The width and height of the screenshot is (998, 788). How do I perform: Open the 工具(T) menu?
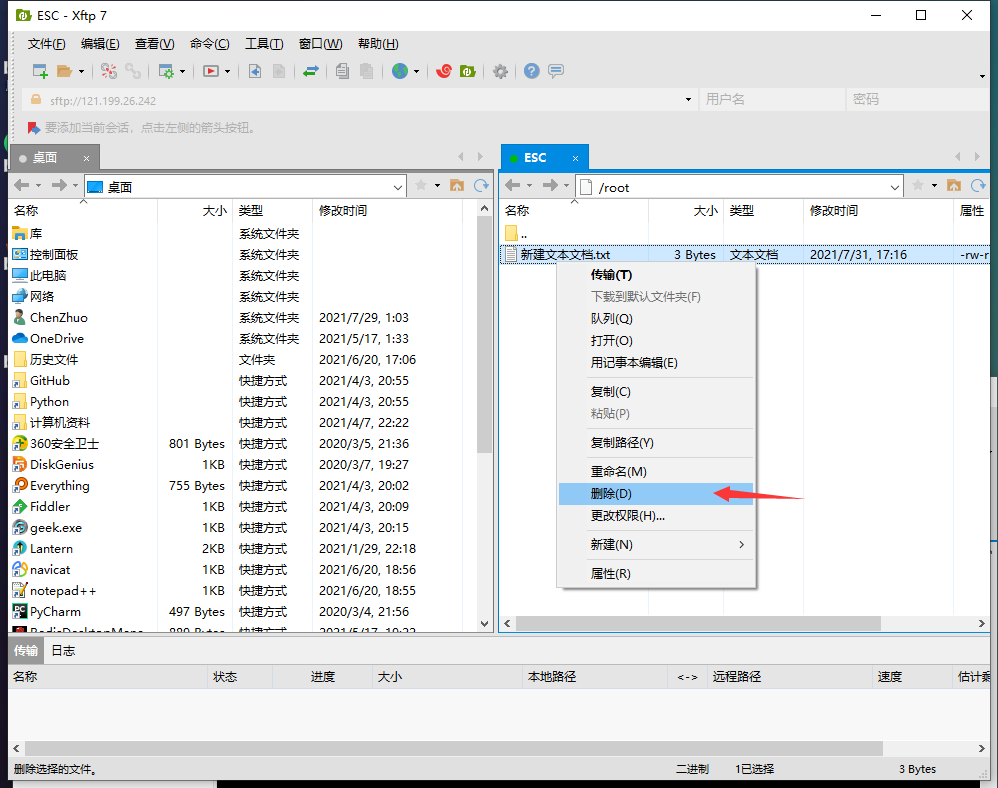[x=262, y=43]
